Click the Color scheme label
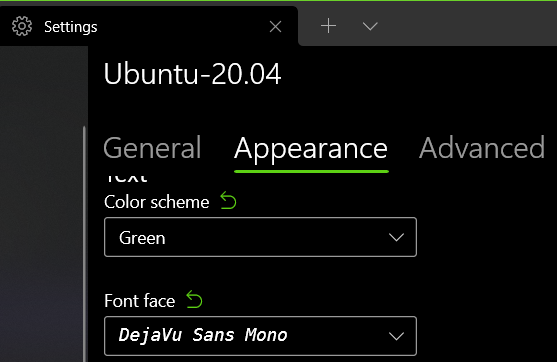The height and width of the screenshot is (362, 557). click(x=157, y=202)
